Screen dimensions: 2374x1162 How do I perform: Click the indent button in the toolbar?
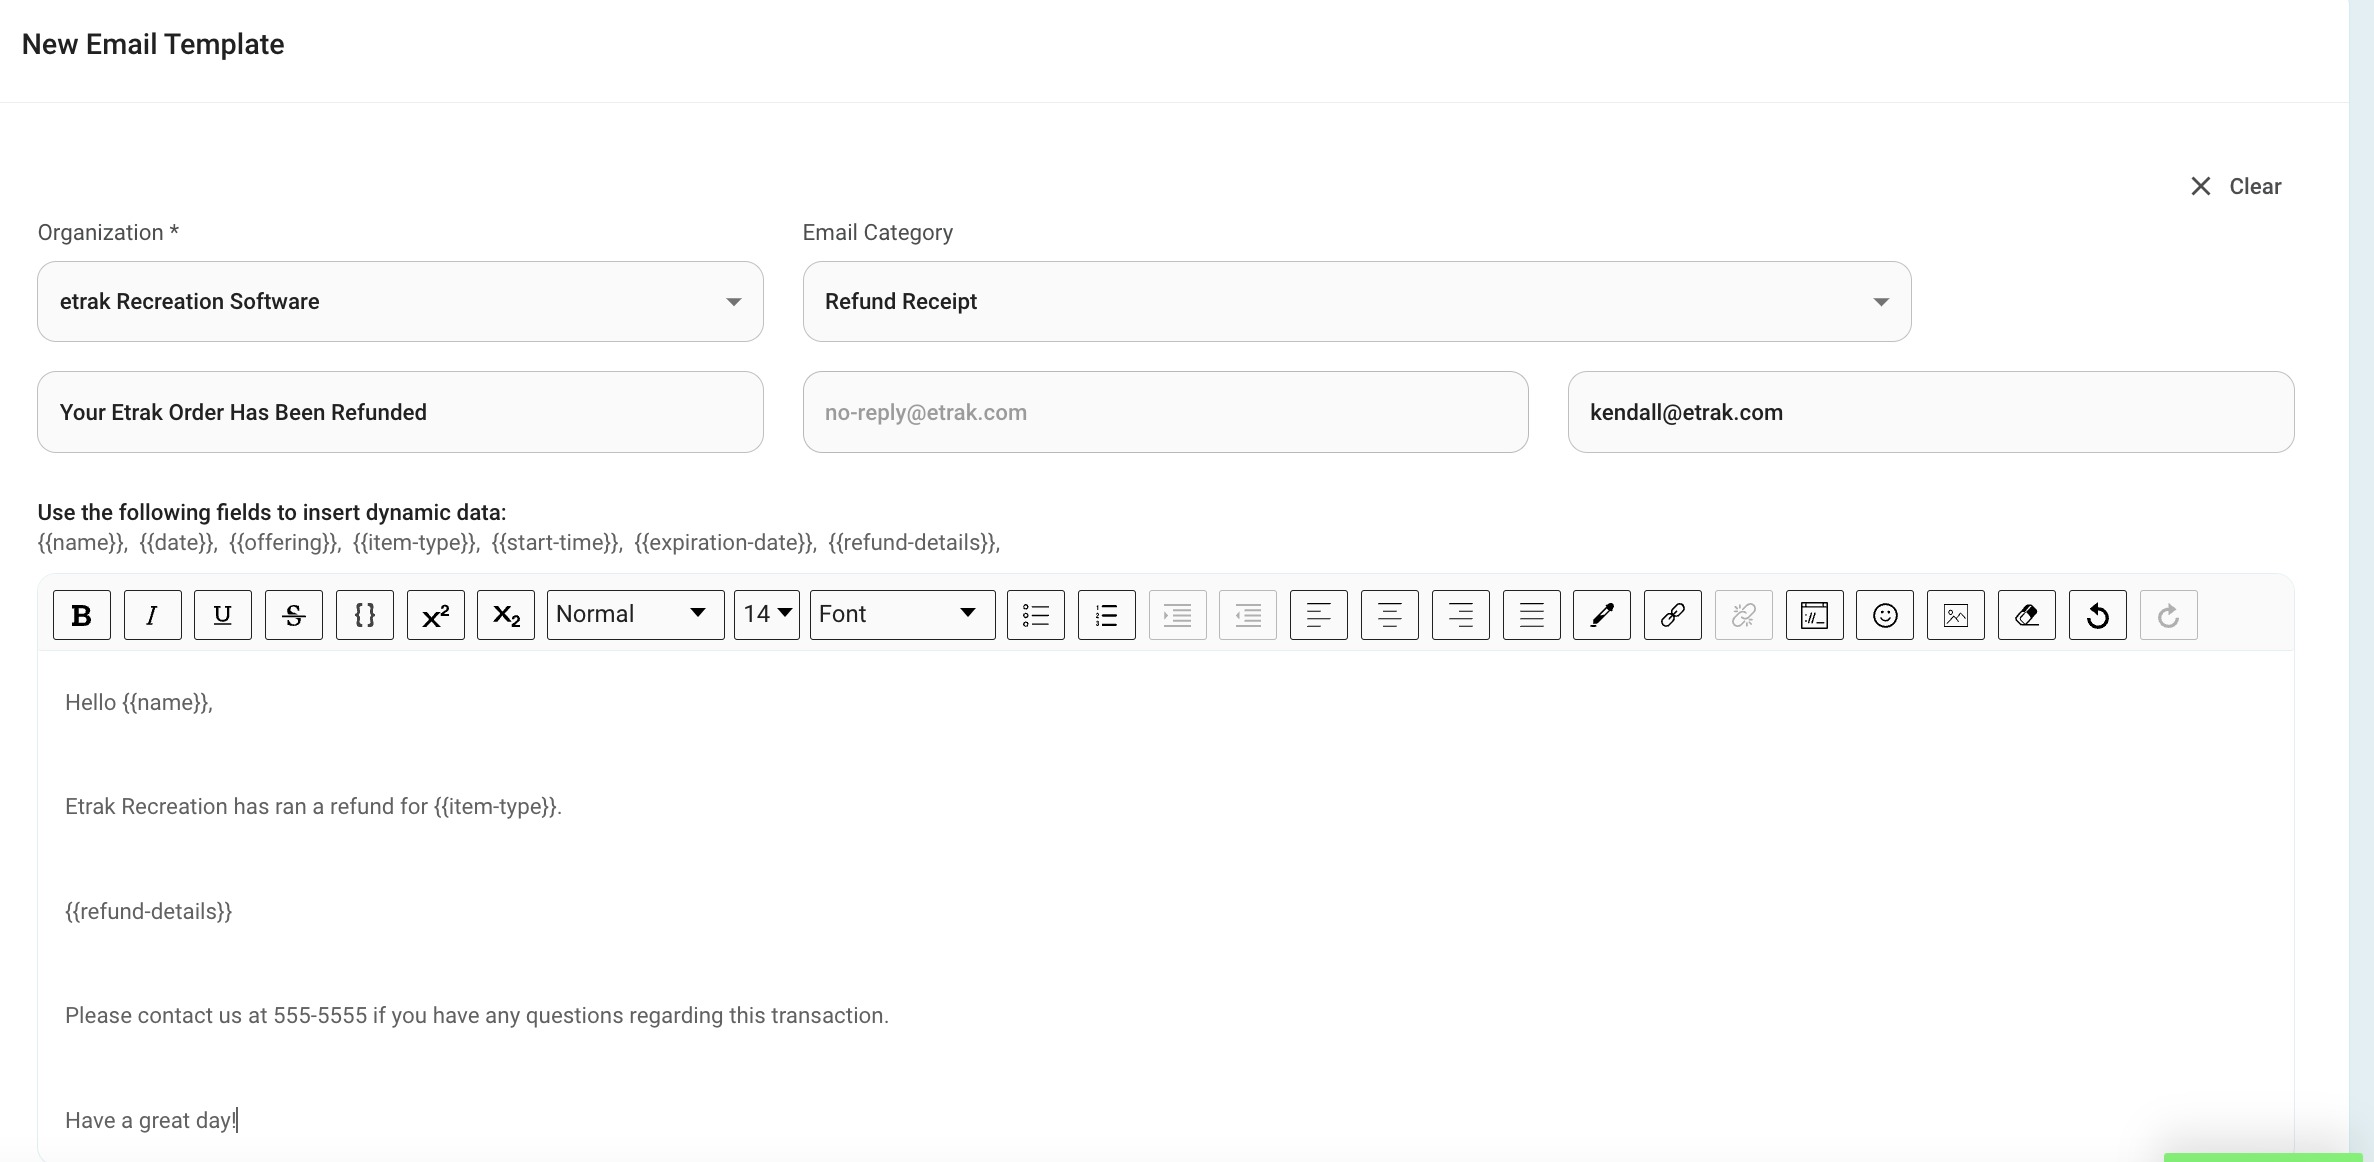tap(1178, 615)
